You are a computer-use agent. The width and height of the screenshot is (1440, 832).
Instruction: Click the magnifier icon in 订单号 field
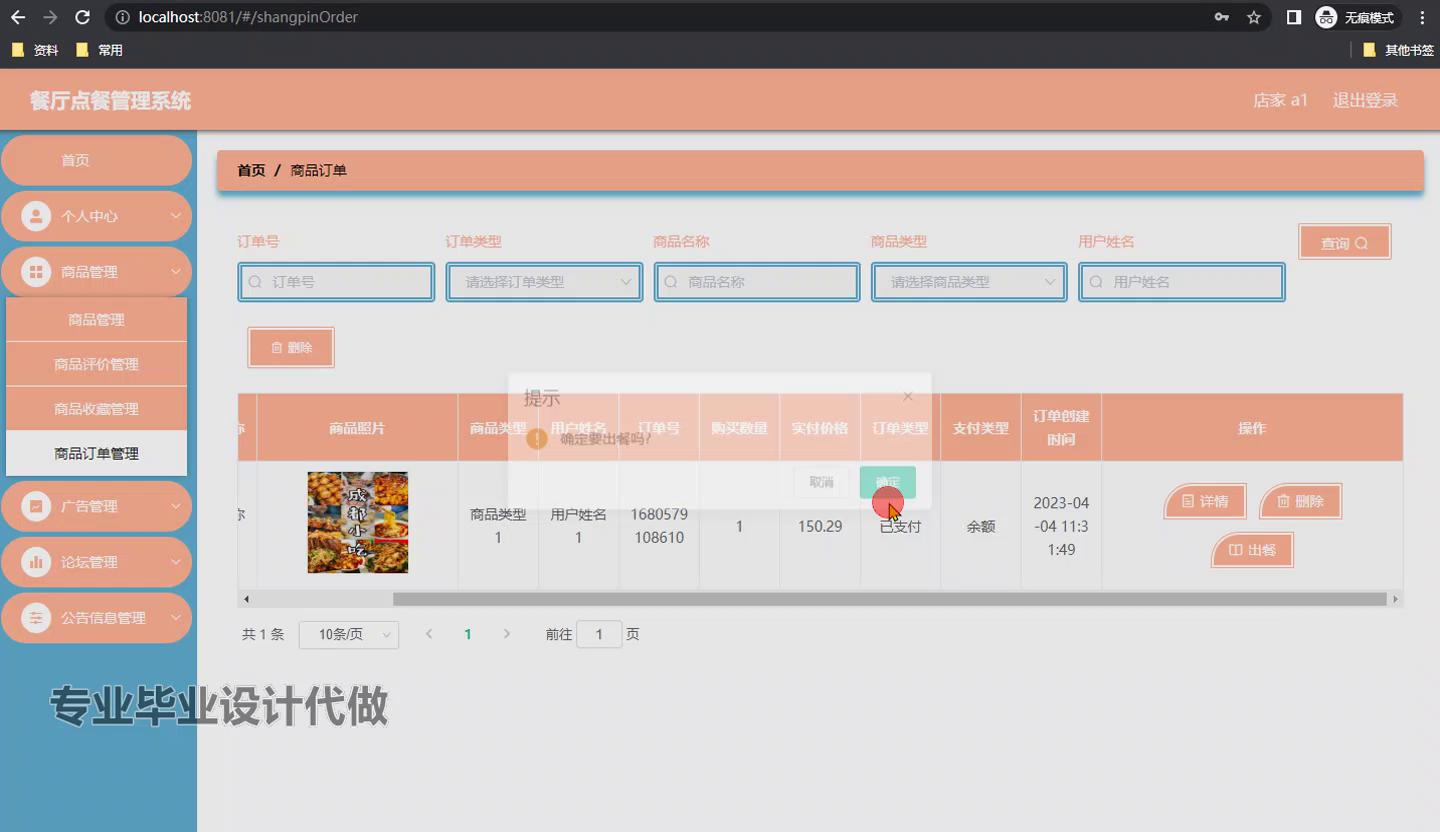255,282
